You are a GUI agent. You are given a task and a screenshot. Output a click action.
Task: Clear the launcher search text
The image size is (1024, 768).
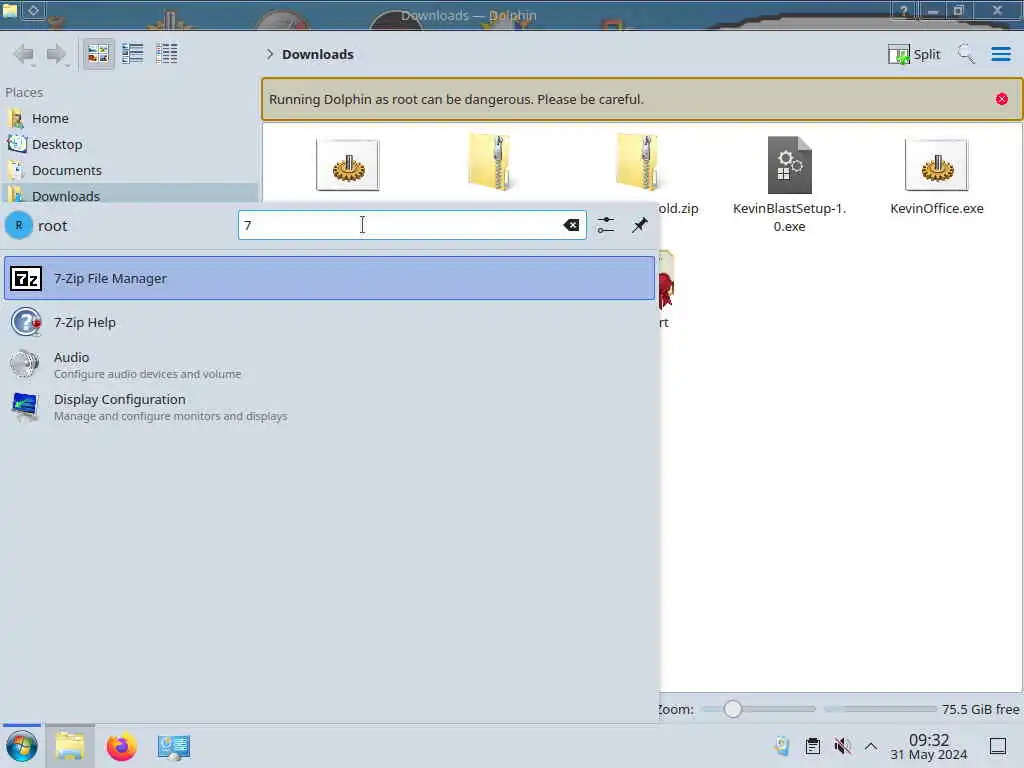[x=571, y=225]
